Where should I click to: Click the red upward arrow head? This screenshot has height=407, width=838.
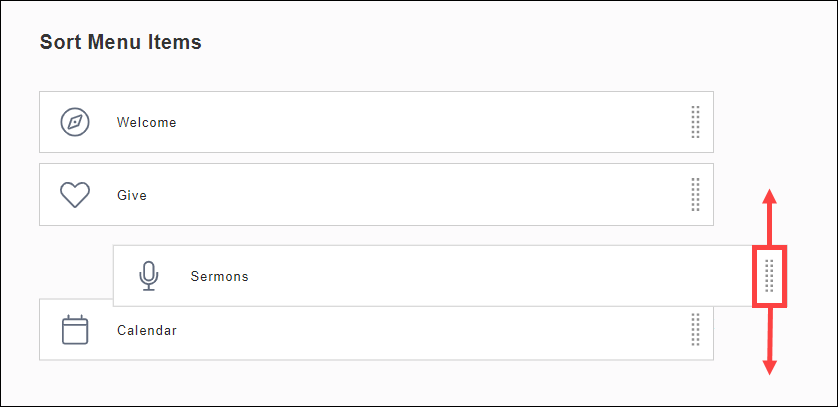click(769, 195)
